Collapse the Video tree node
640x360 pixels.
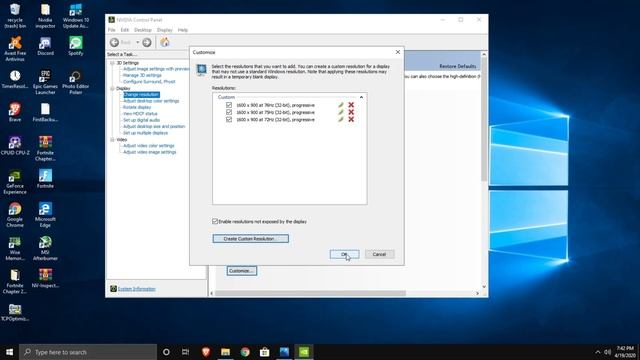(x=112, y=140)
